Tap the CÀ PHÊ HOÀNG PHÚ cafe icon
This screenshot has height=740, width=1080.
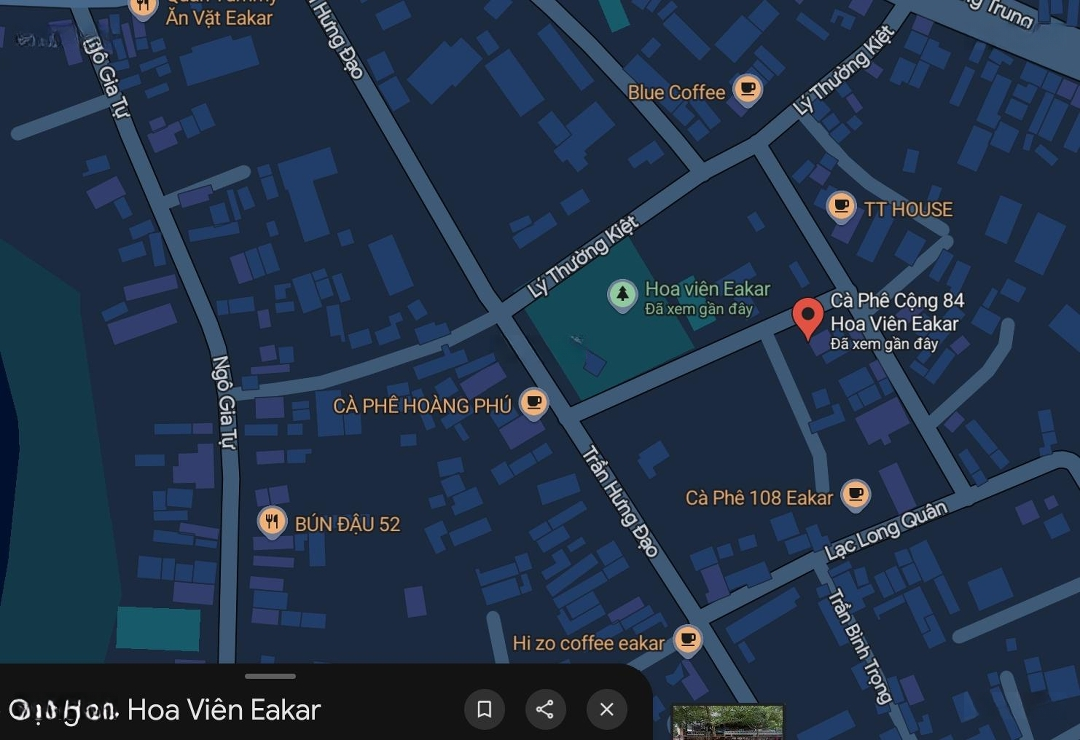pos(533,404)
